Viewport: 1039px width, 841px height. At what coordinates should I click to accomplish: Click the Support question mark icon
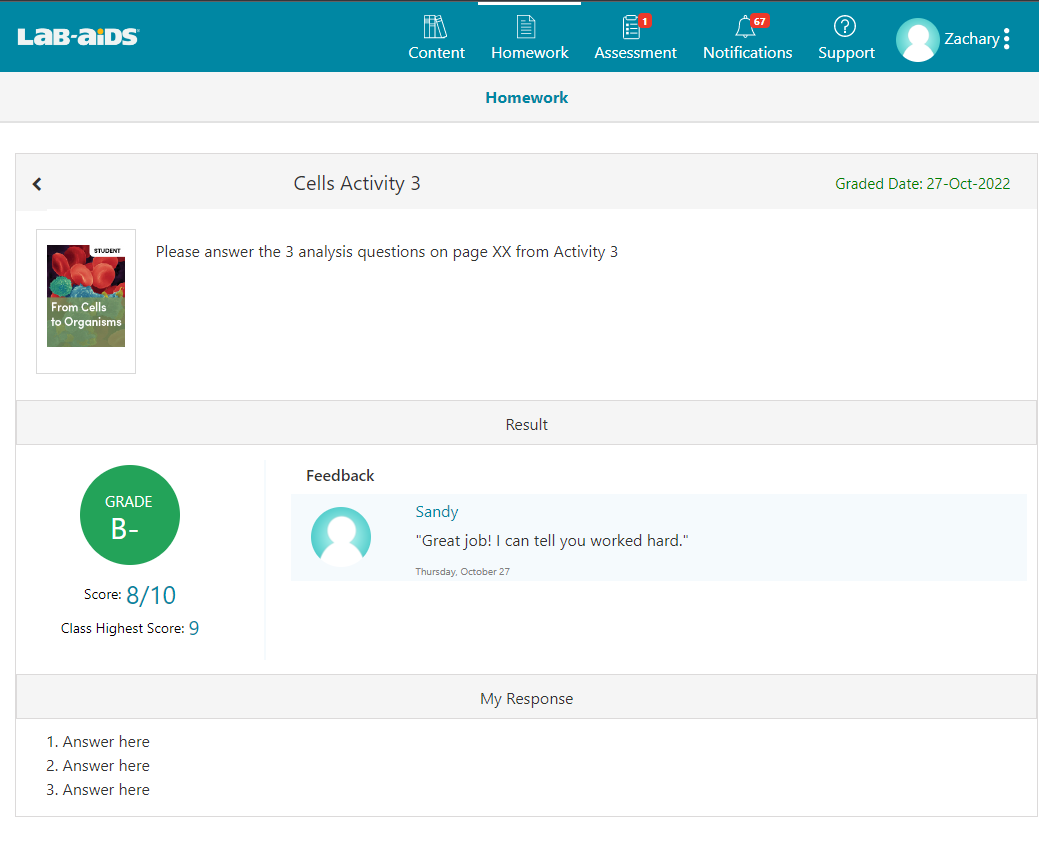pyautogui.click(x=845, y=27)
